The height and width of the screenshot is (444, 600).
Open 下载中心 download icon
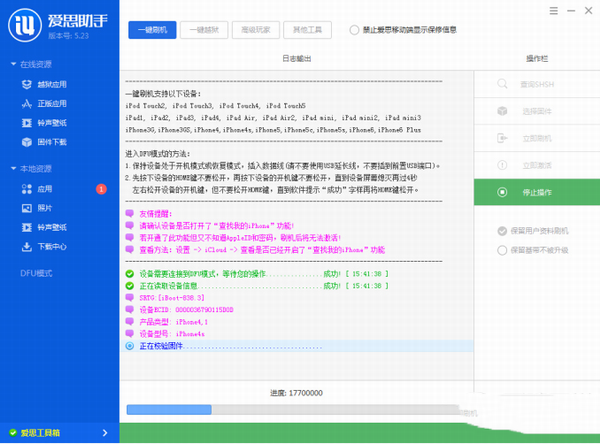[x=27, y=247]
